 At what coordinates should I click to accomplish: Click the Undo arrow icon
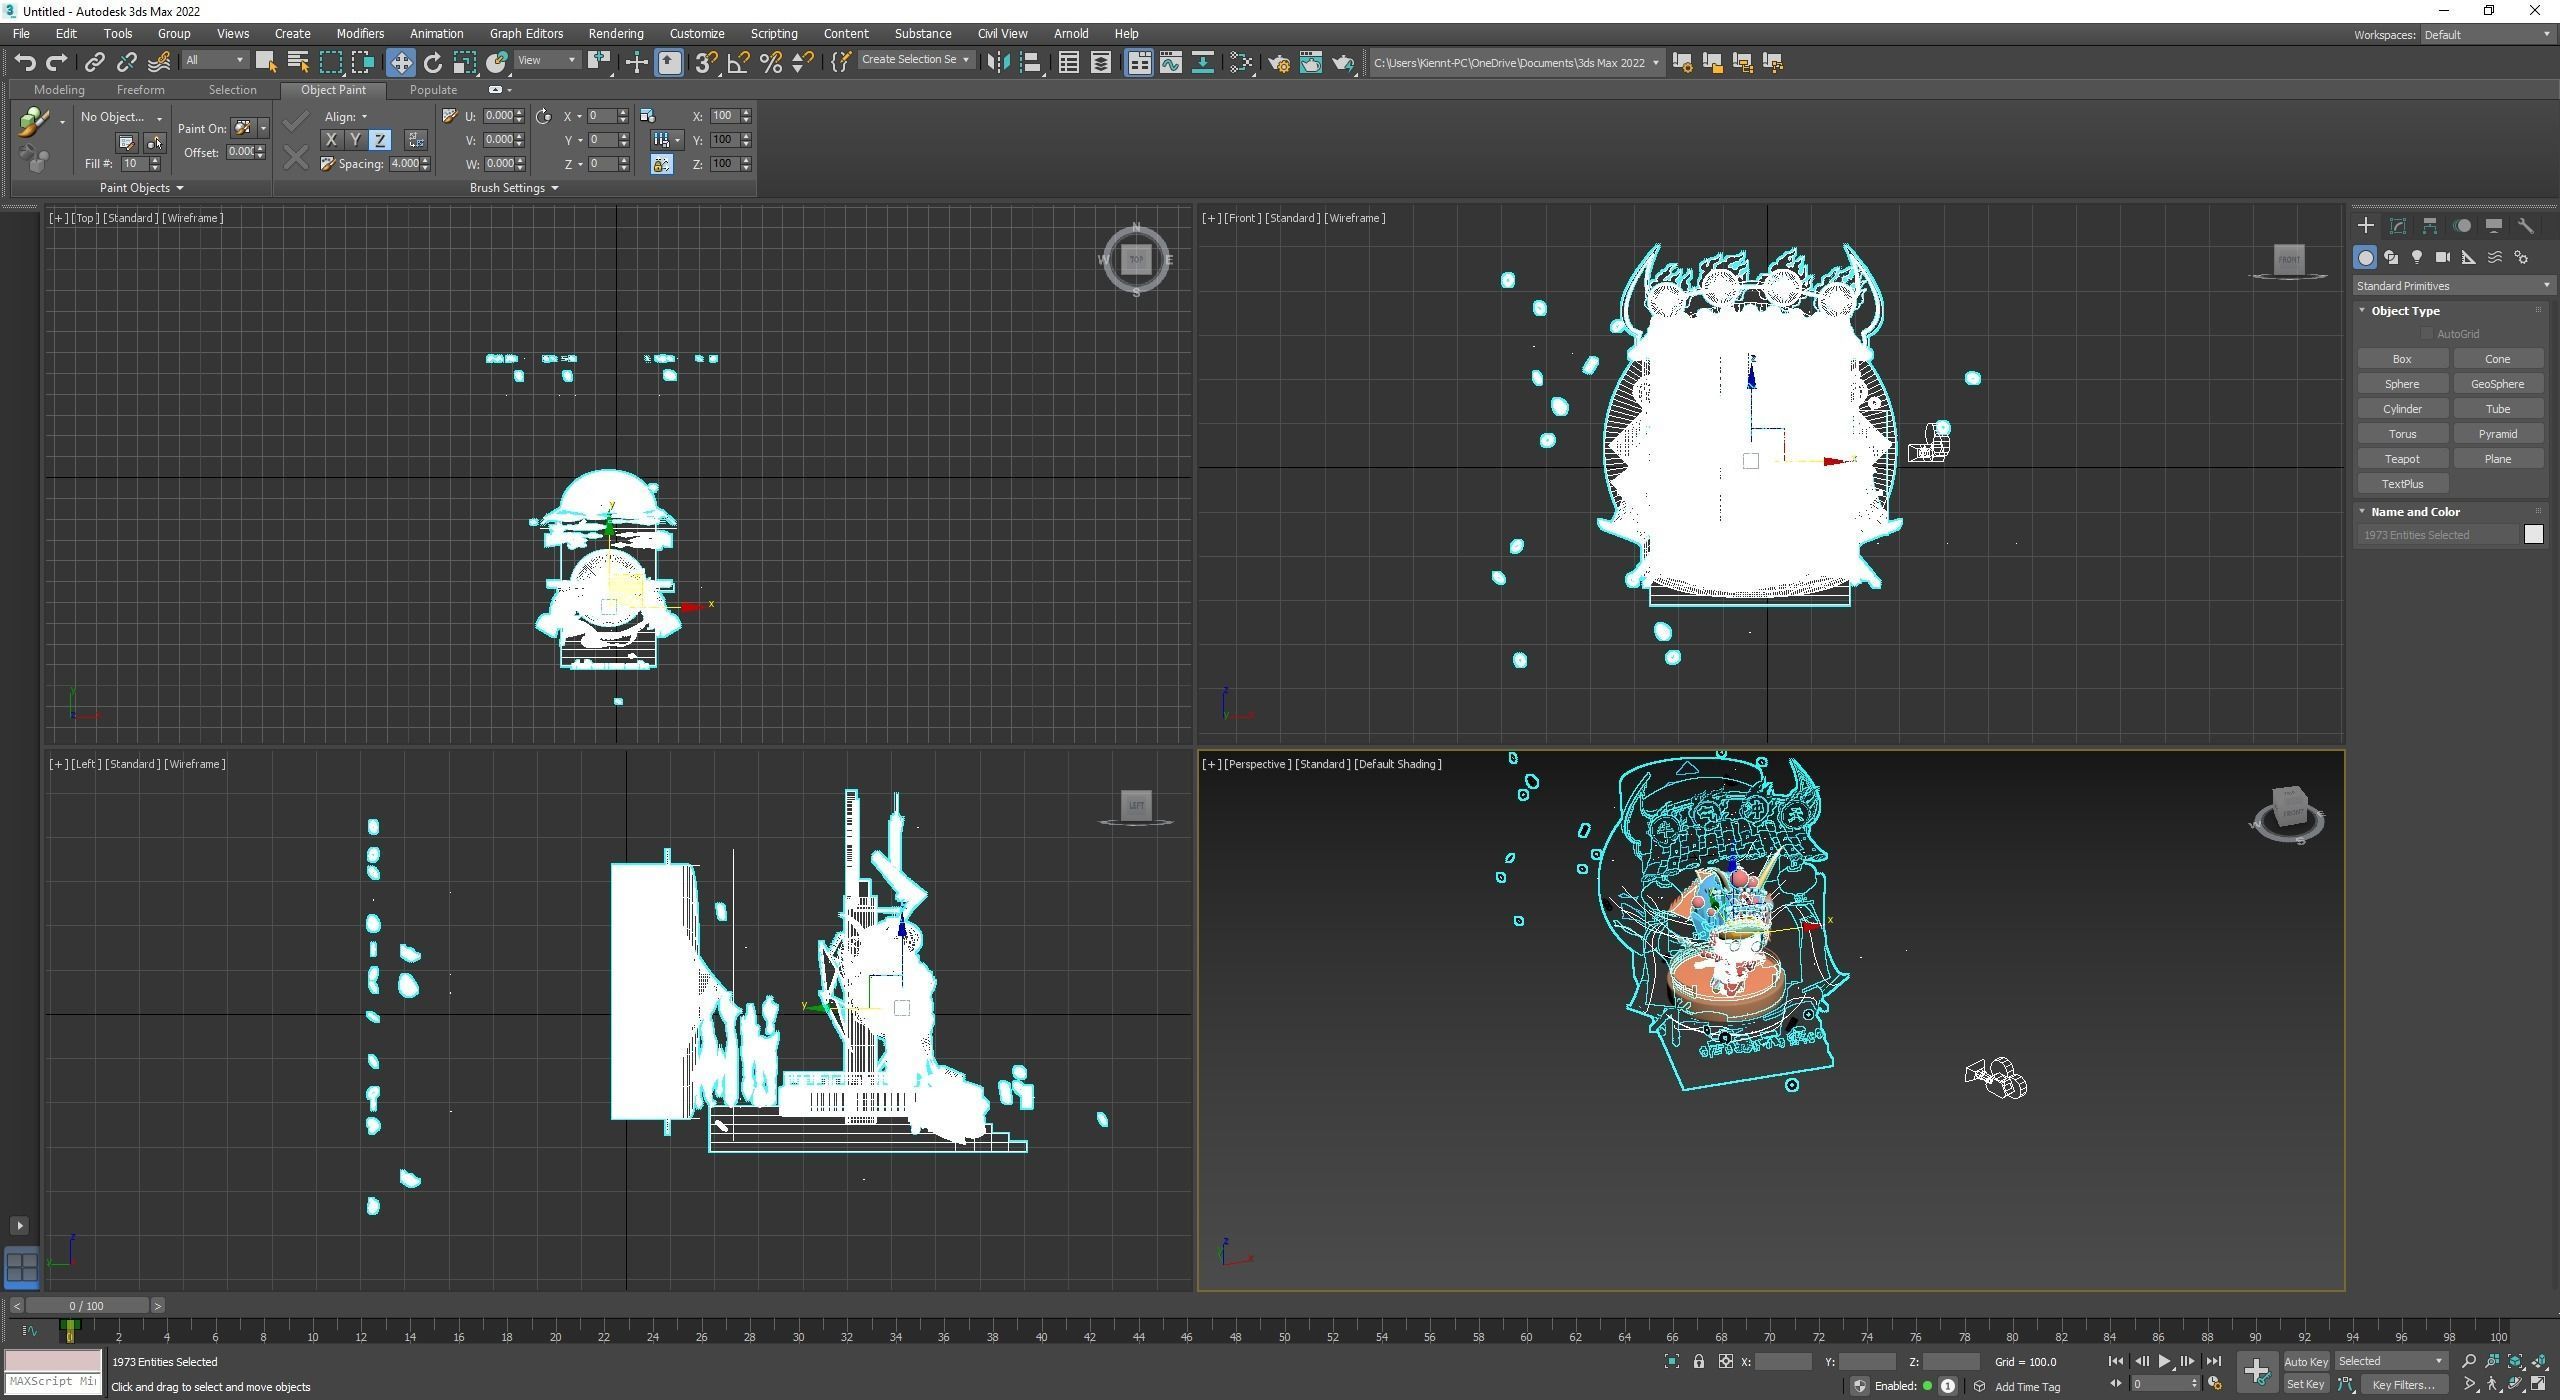click(25, 62)
